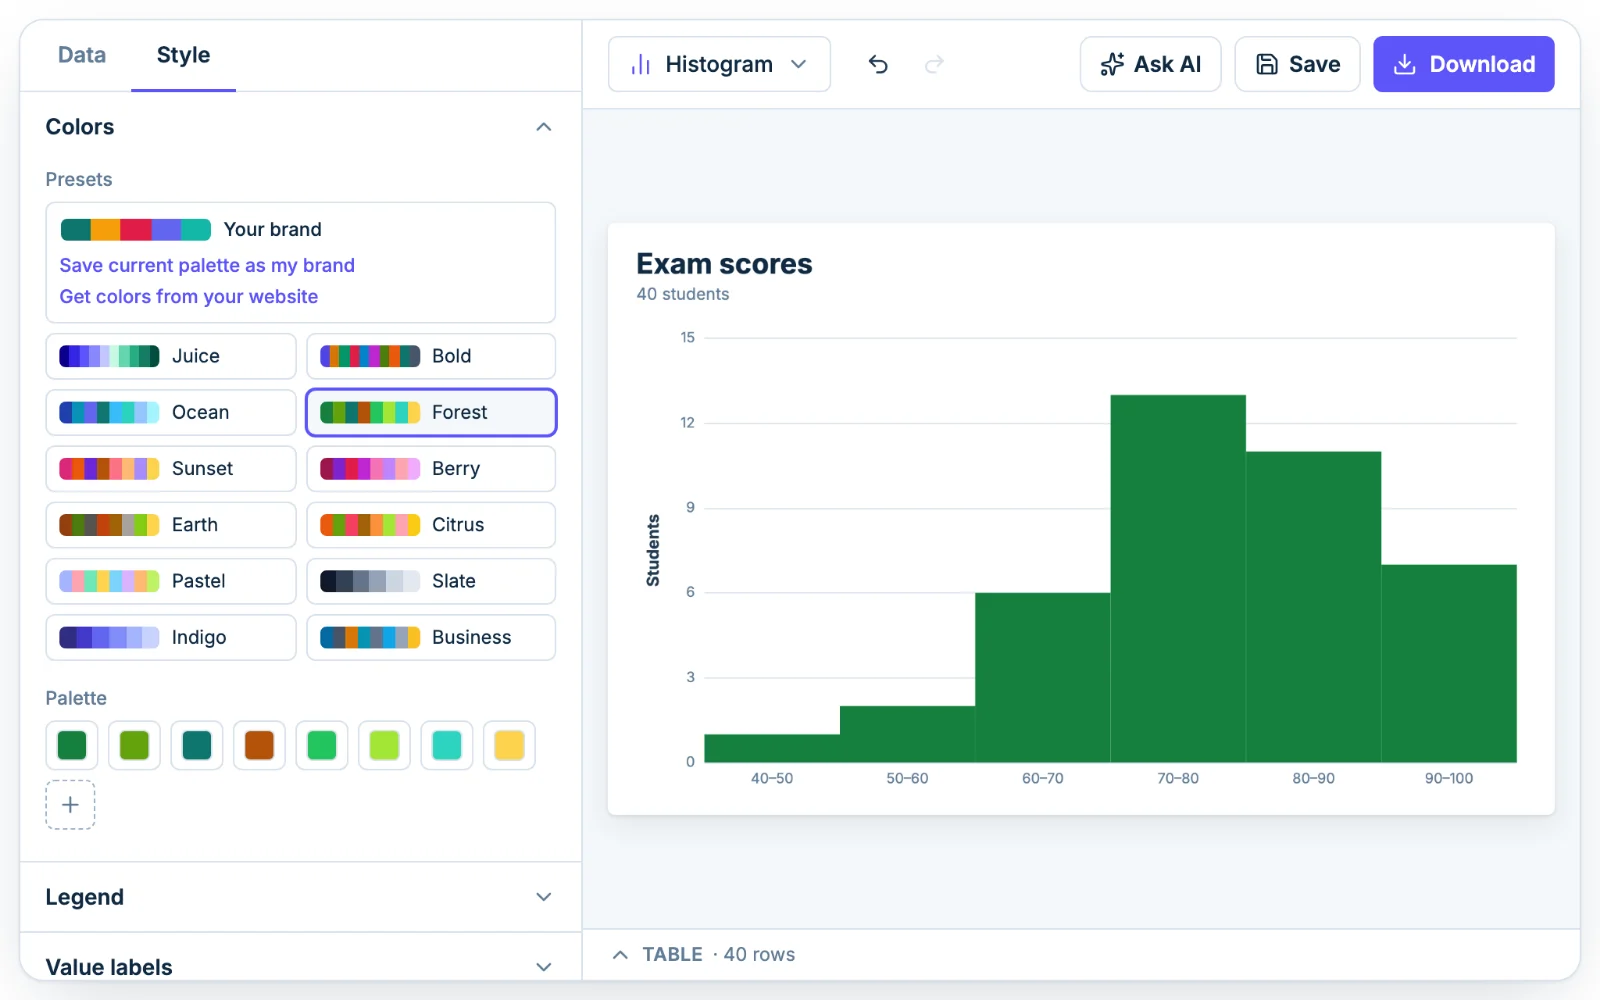This screenshot has height=1000, width=1600.
Task: Select the Forest color preset
Action: pos(431,412)
